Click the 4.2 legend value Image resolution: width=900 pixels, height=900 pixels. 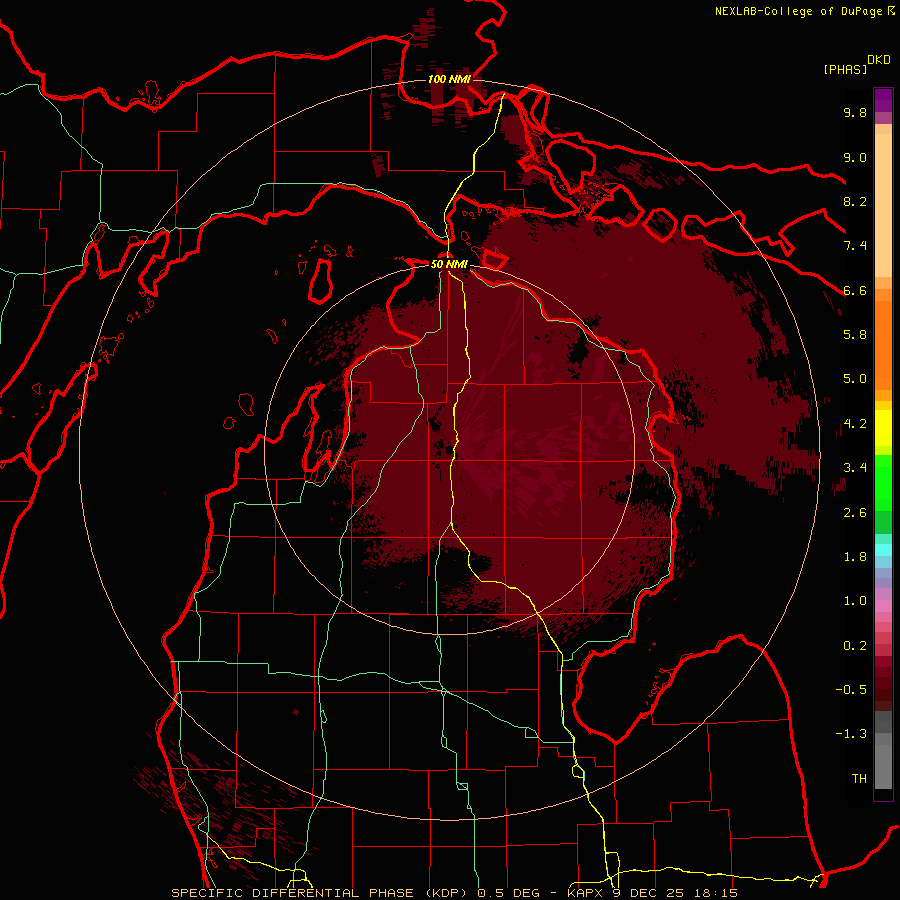pyautogui.click(x=855, y=423)
